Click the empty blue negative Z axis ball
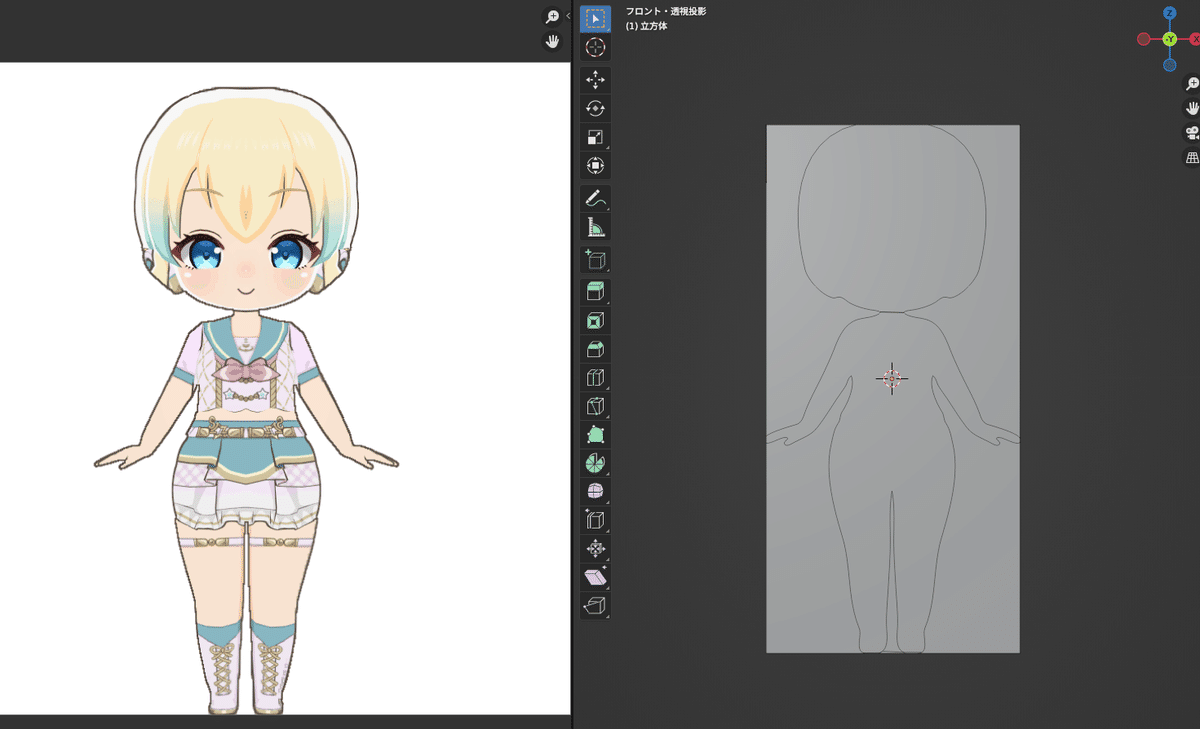1200x729 pixels. click(x=1169, y=65)
